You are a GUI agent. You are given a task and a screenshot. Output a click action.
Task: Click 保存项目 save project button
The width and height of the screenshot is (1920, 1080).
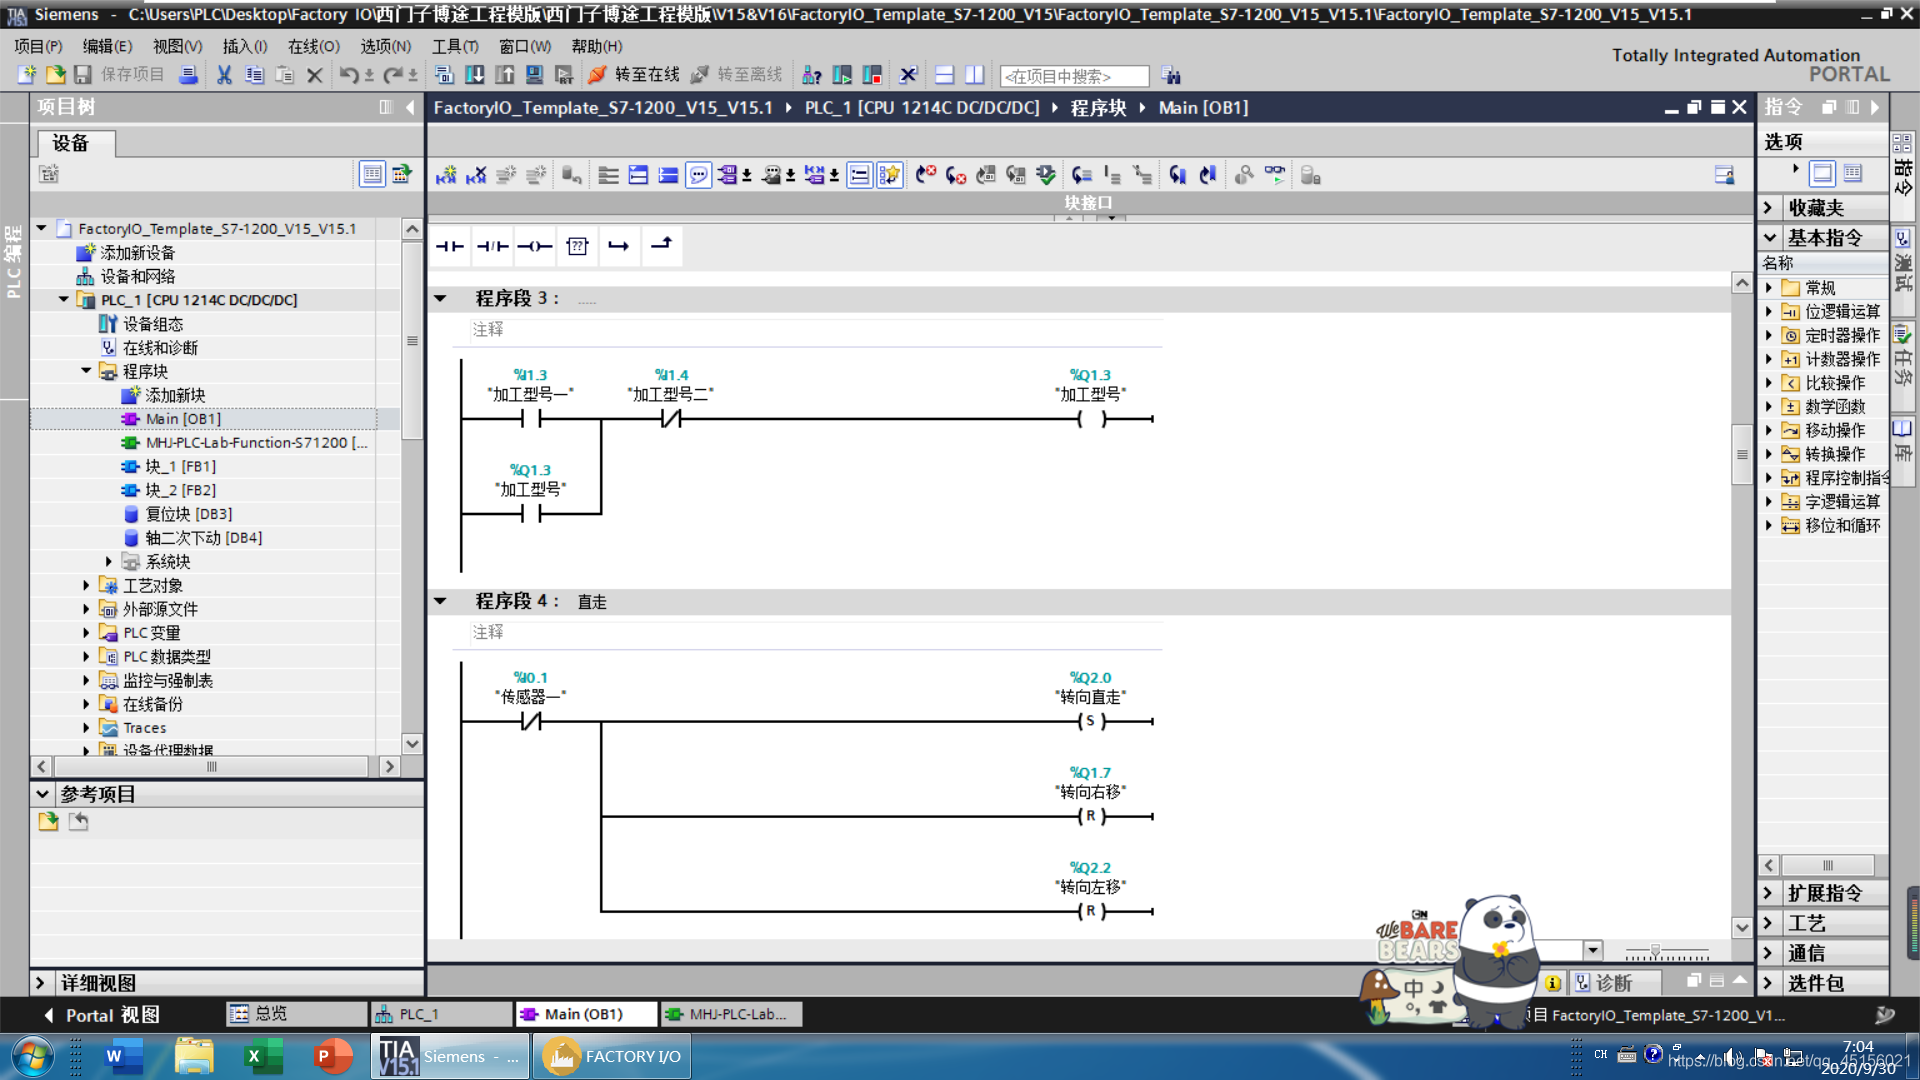pos(119,75)
